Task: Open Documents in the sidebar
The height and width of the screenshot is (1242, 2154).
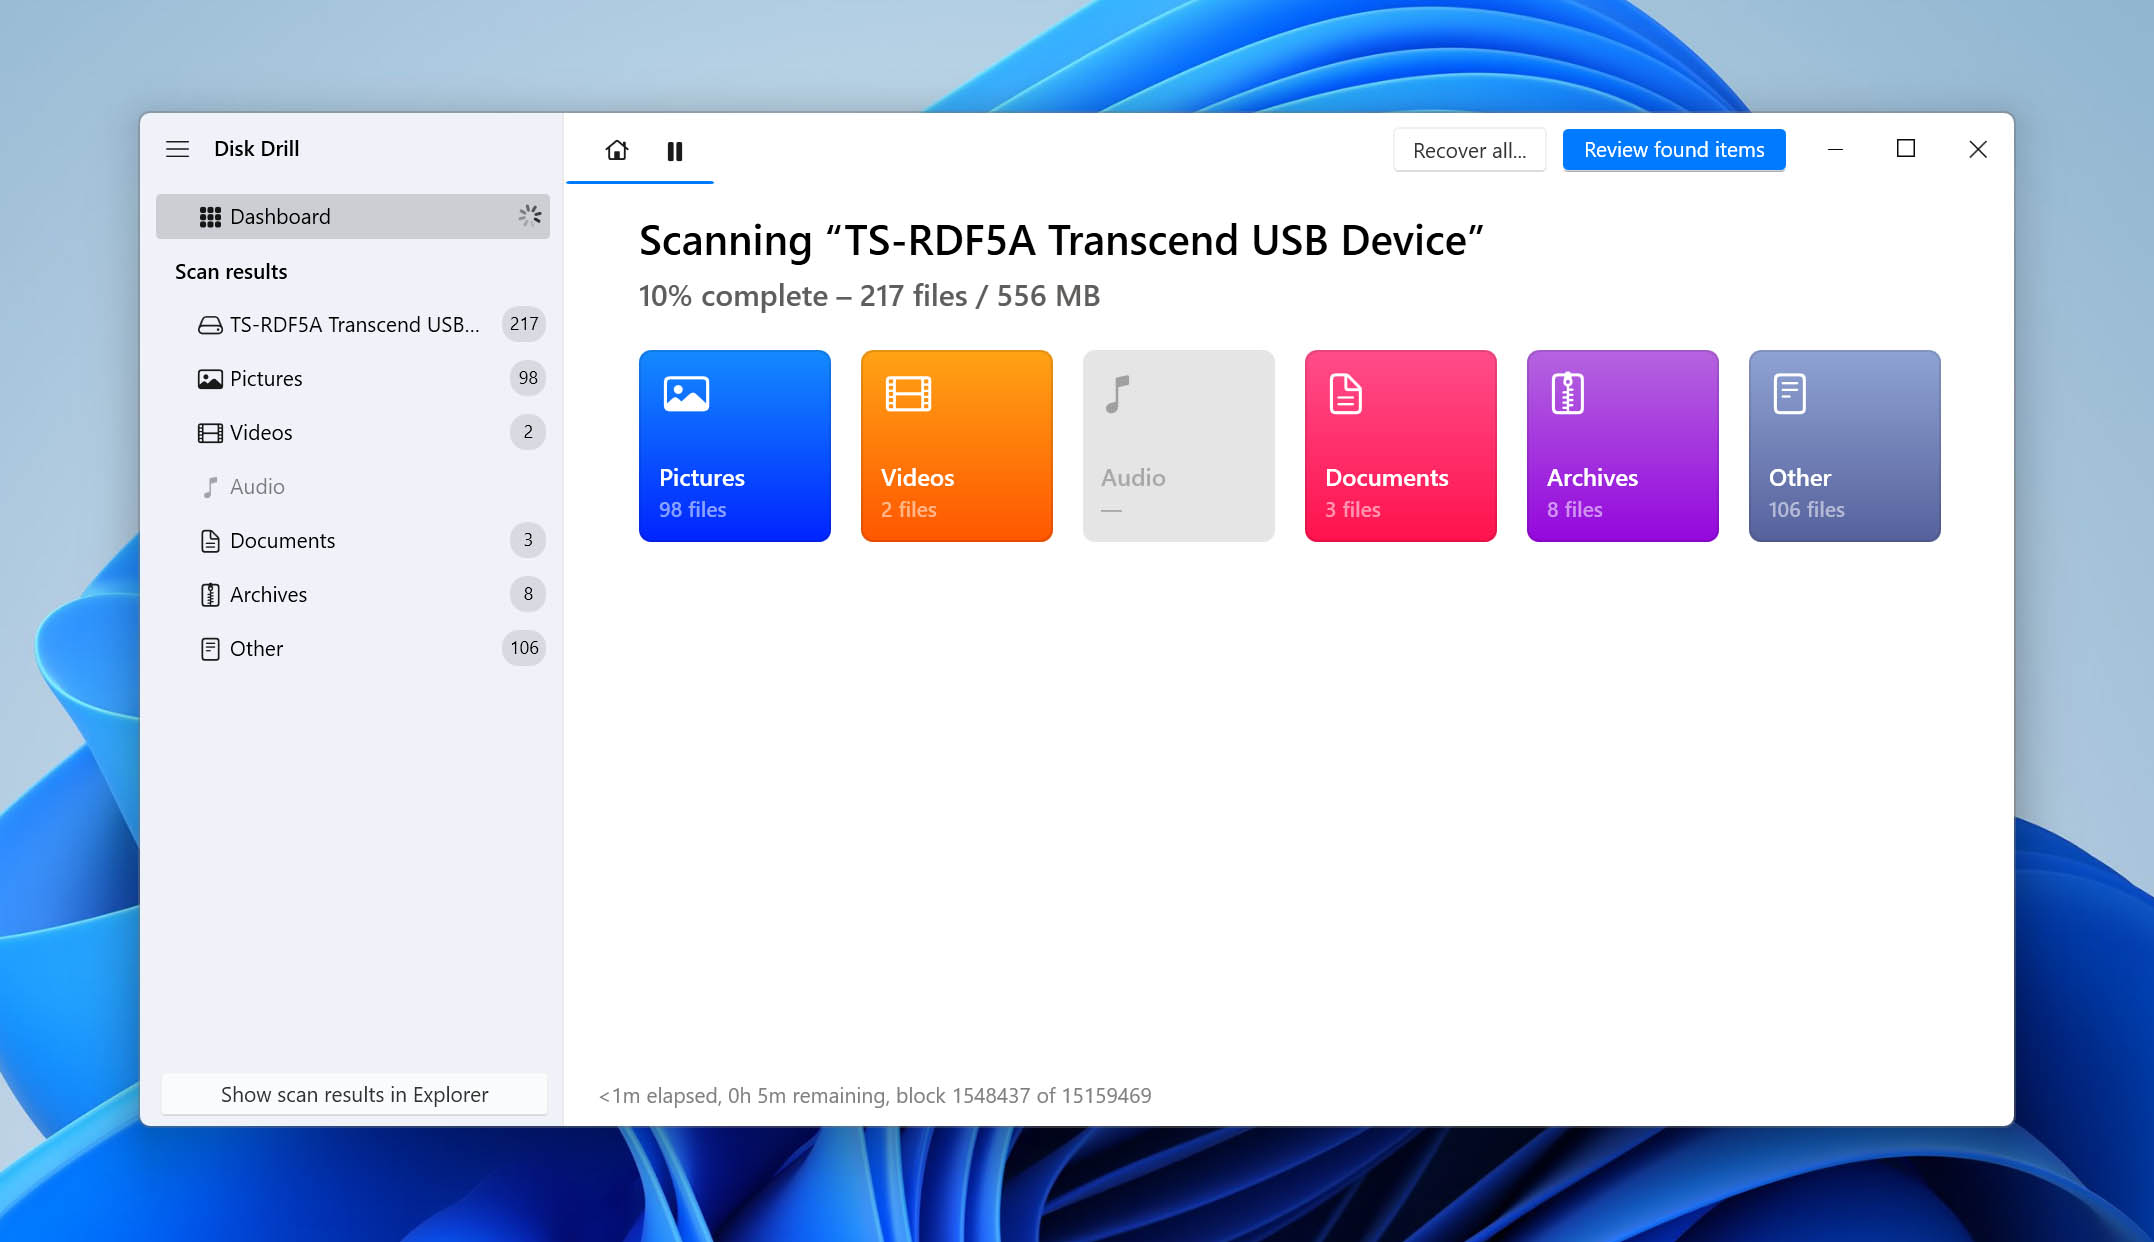Action: coord(353,540)
